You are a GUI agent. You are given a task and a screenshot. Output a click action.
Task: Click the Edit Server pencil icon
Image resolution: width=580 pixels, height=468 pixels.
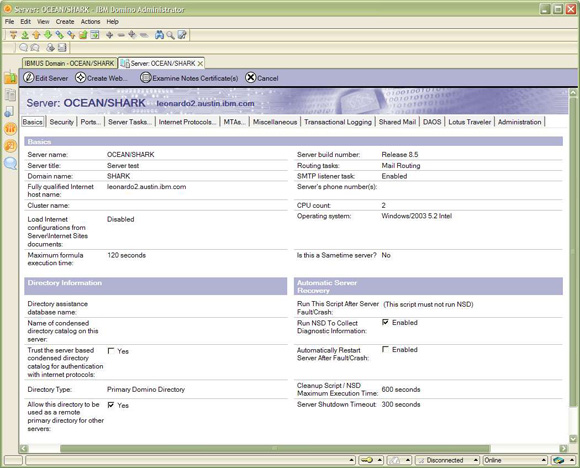(x=28, y=78)
